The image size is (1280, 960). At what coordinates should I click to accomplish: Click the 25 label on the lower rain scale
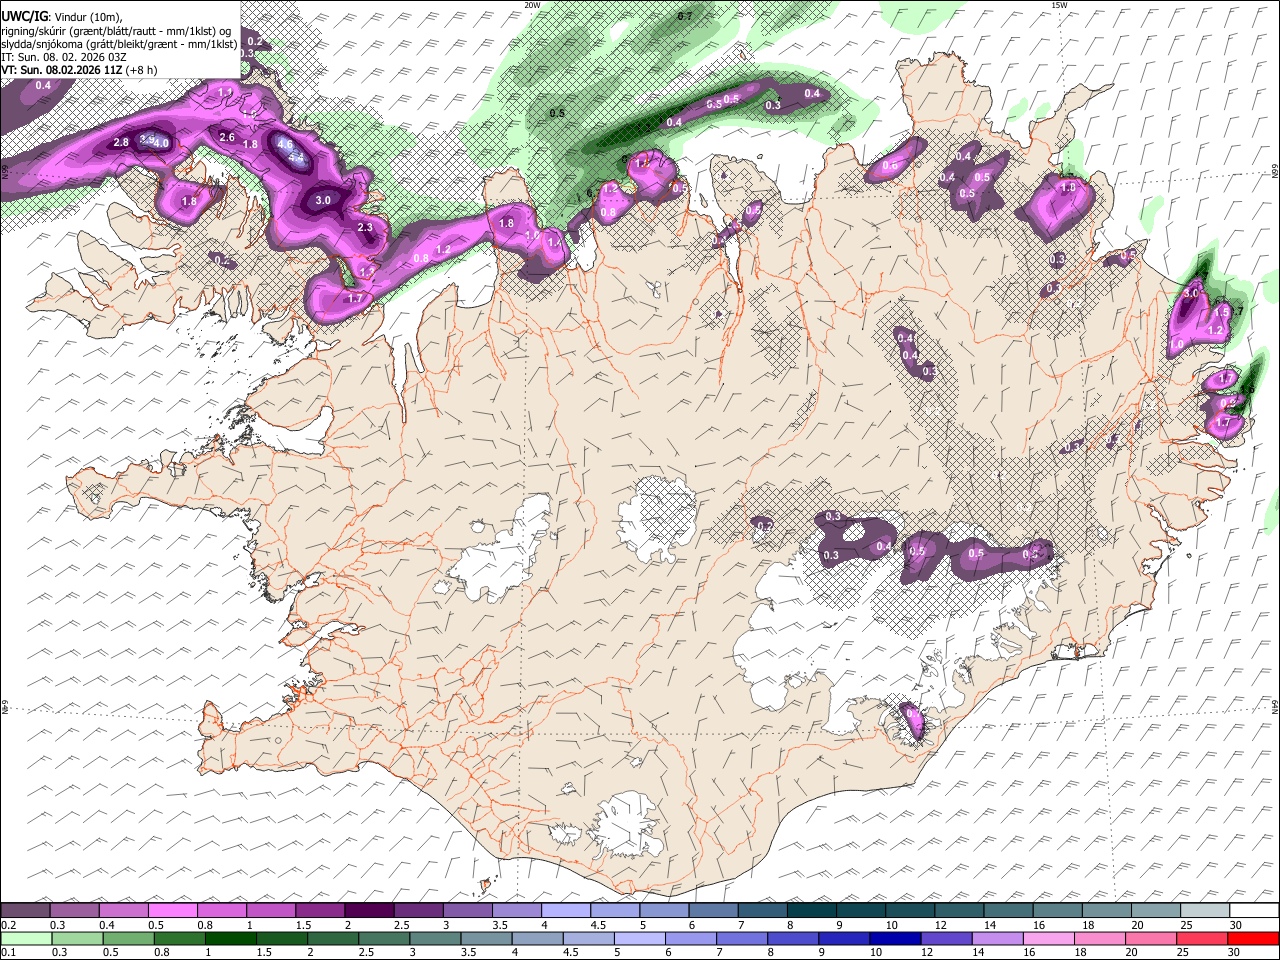[x=1184, y=952]
